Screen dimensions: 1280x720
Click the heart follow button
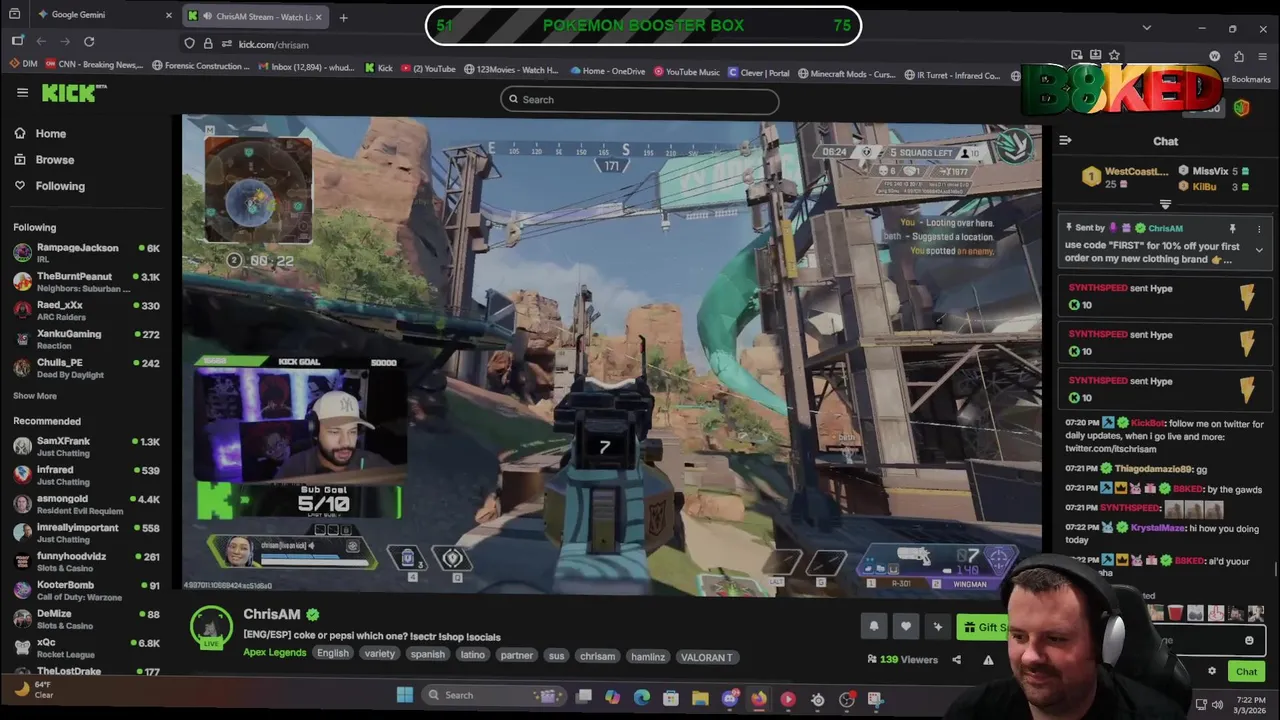pos(905,627)
